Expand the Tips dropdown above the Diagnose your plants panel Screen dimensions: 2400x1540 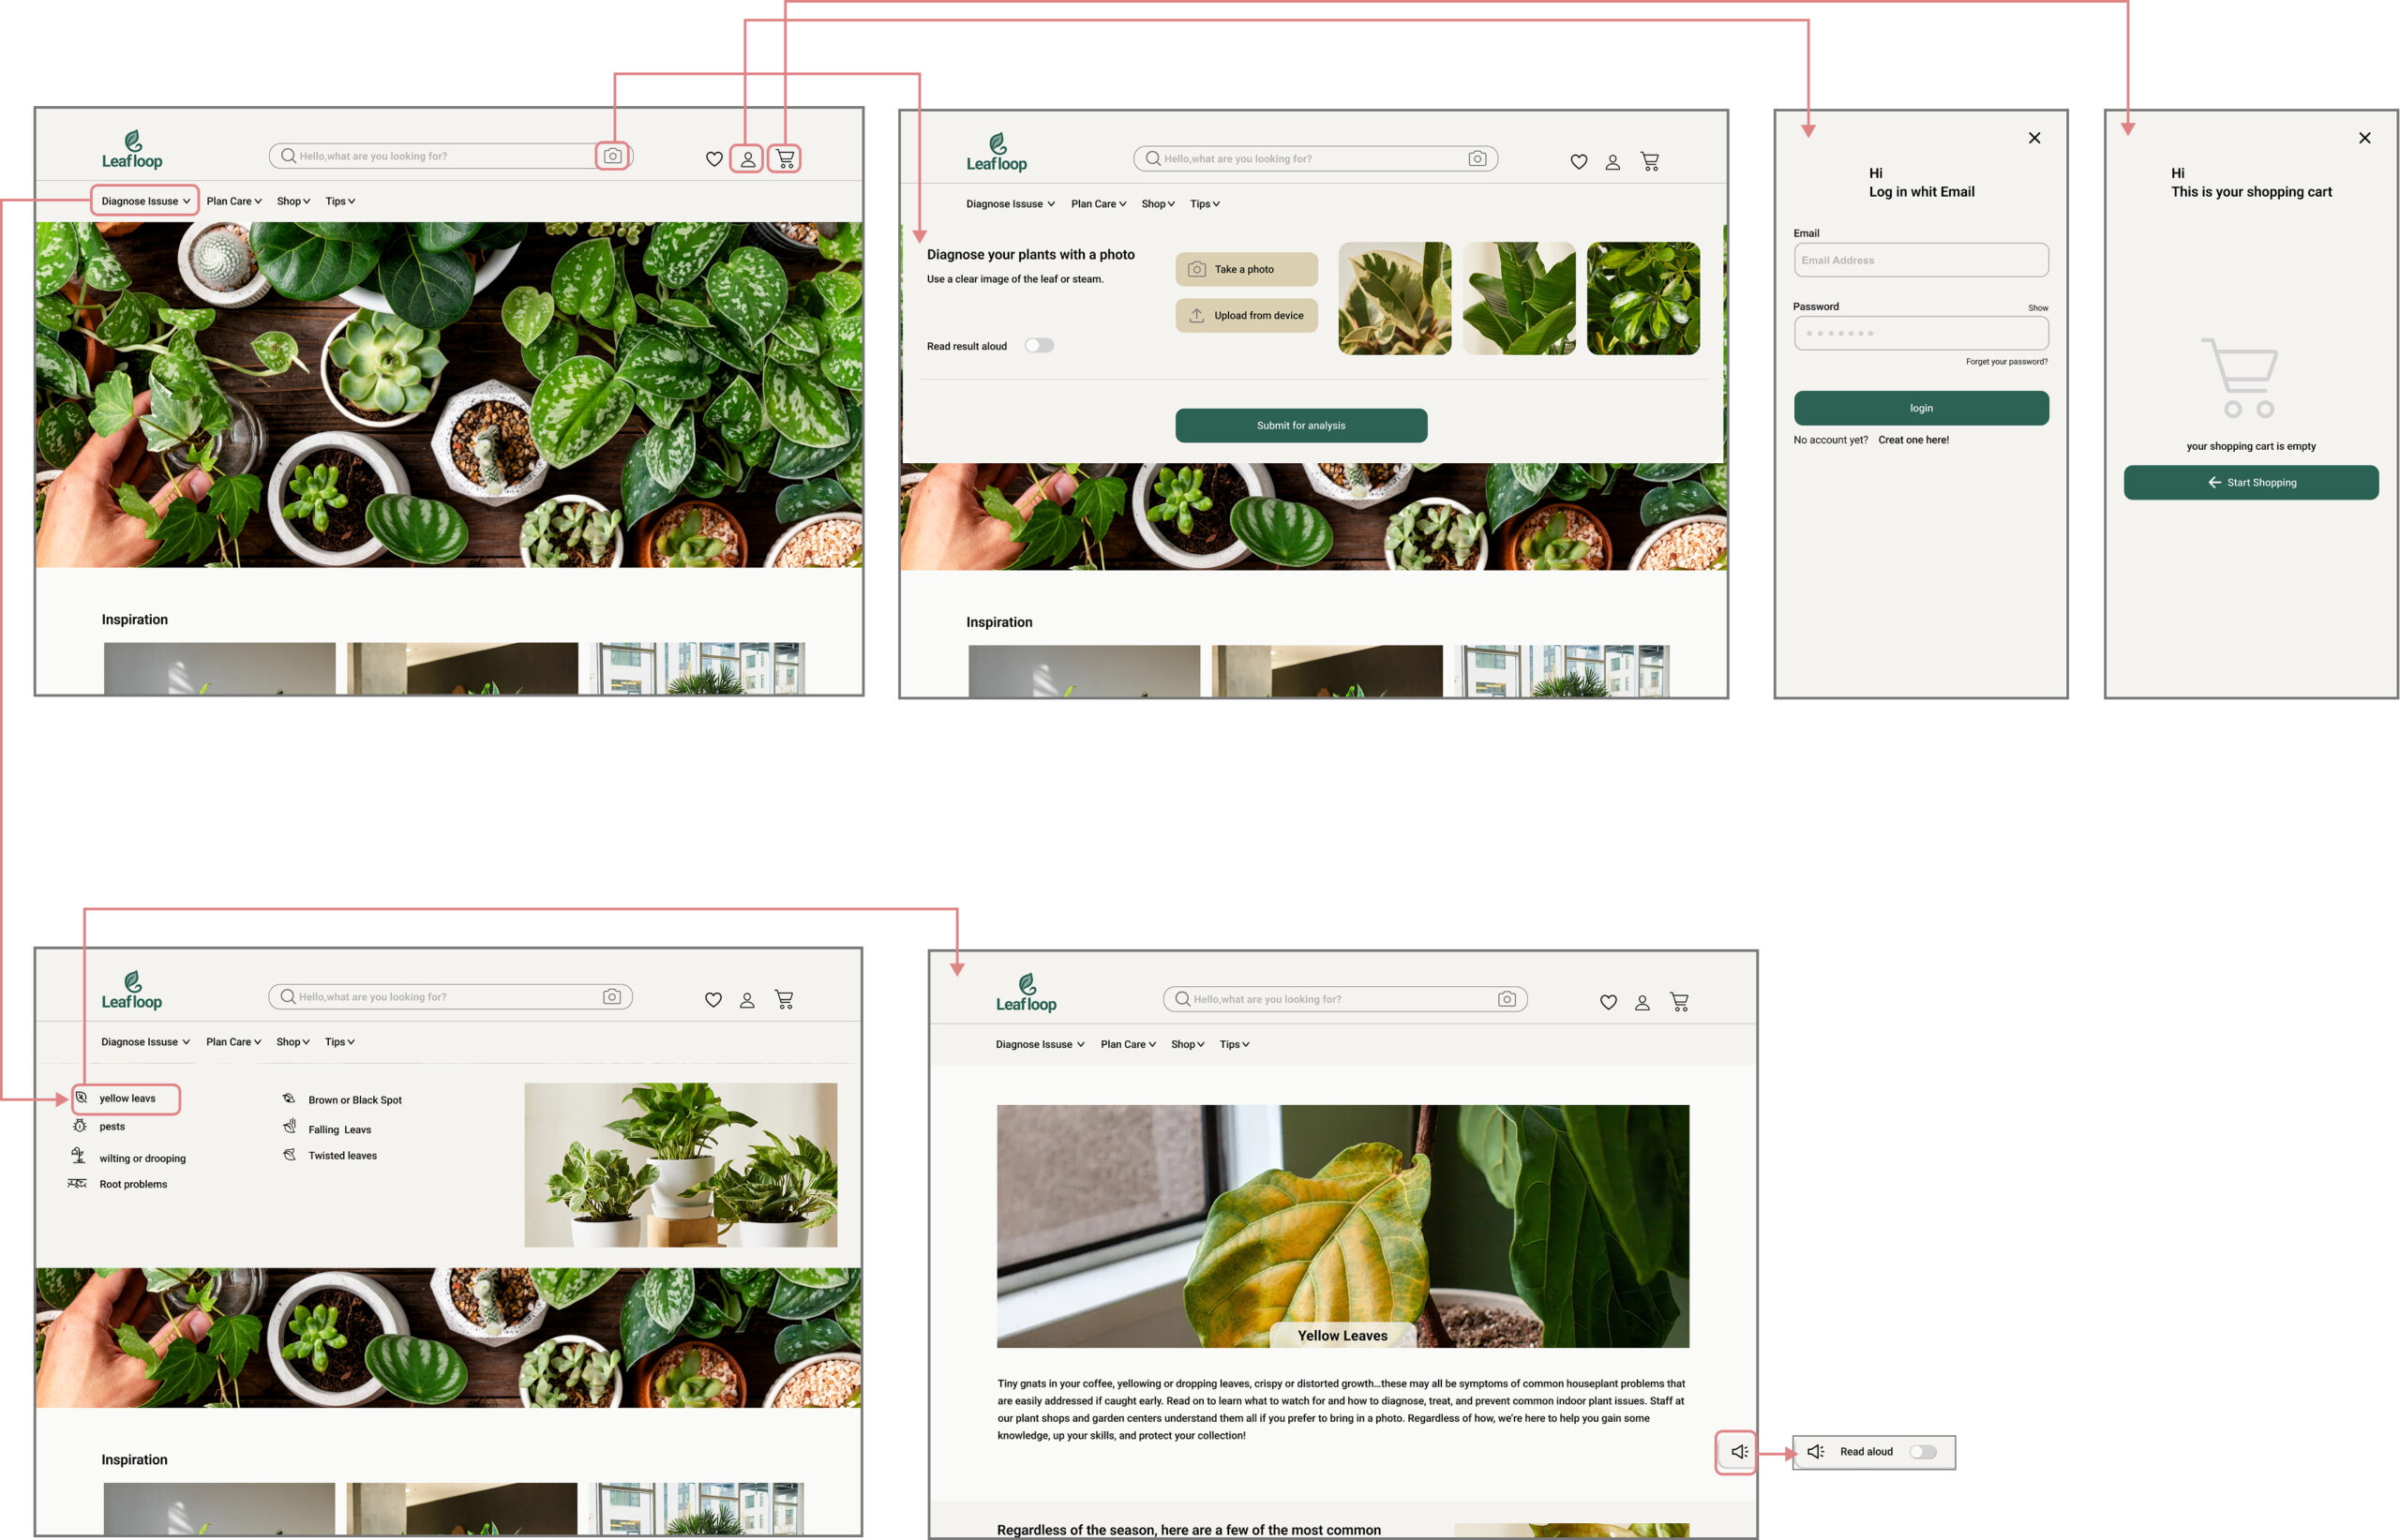pos(1204,204)
